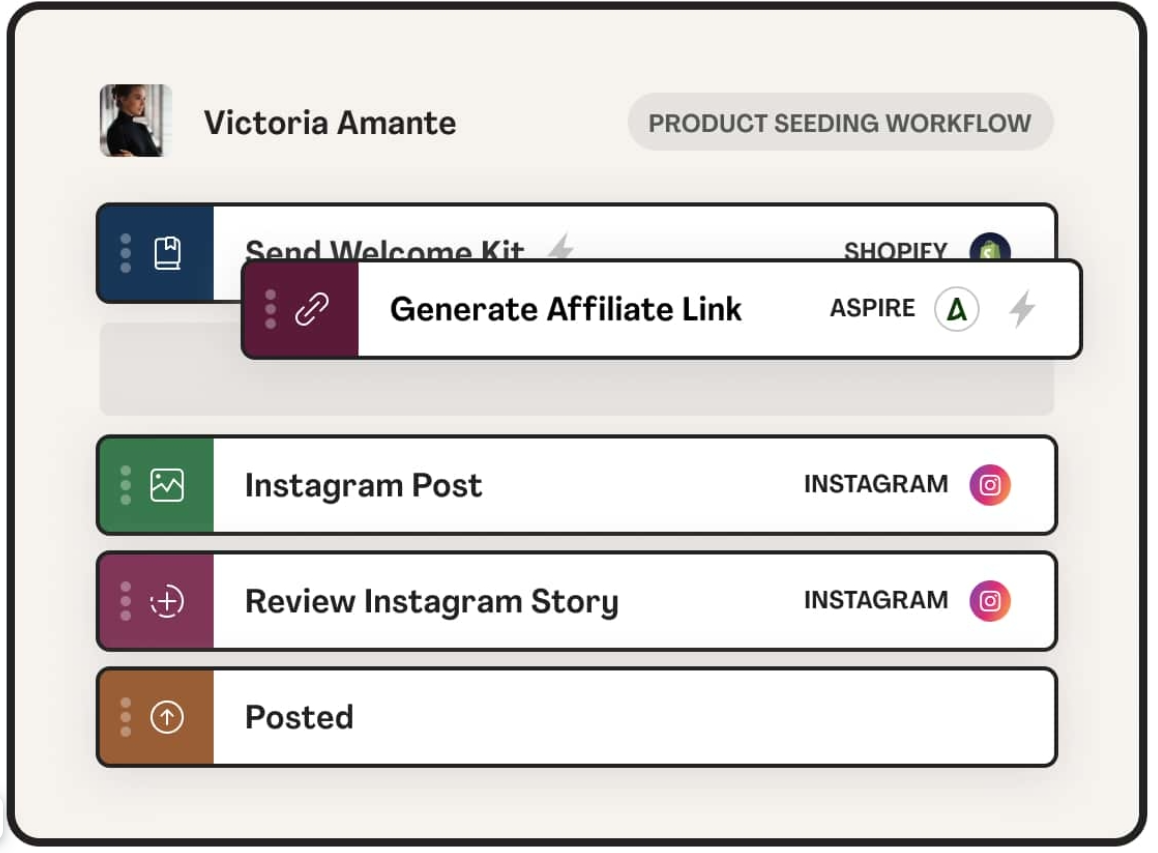Grab the drag handle on Generate Affiliate Link
The width and height of the screenshot is (1158, 853).
click(271, 310)
